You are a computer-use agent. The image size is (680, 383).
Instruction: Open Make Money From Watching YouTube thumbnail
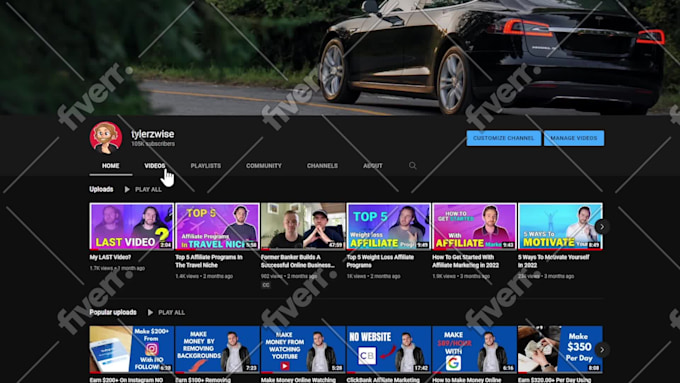coord(303,349)
